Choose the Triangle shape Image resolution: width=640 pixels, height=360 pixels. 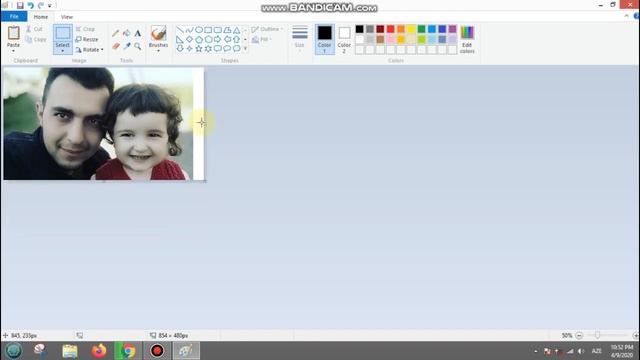coord(236,30)
